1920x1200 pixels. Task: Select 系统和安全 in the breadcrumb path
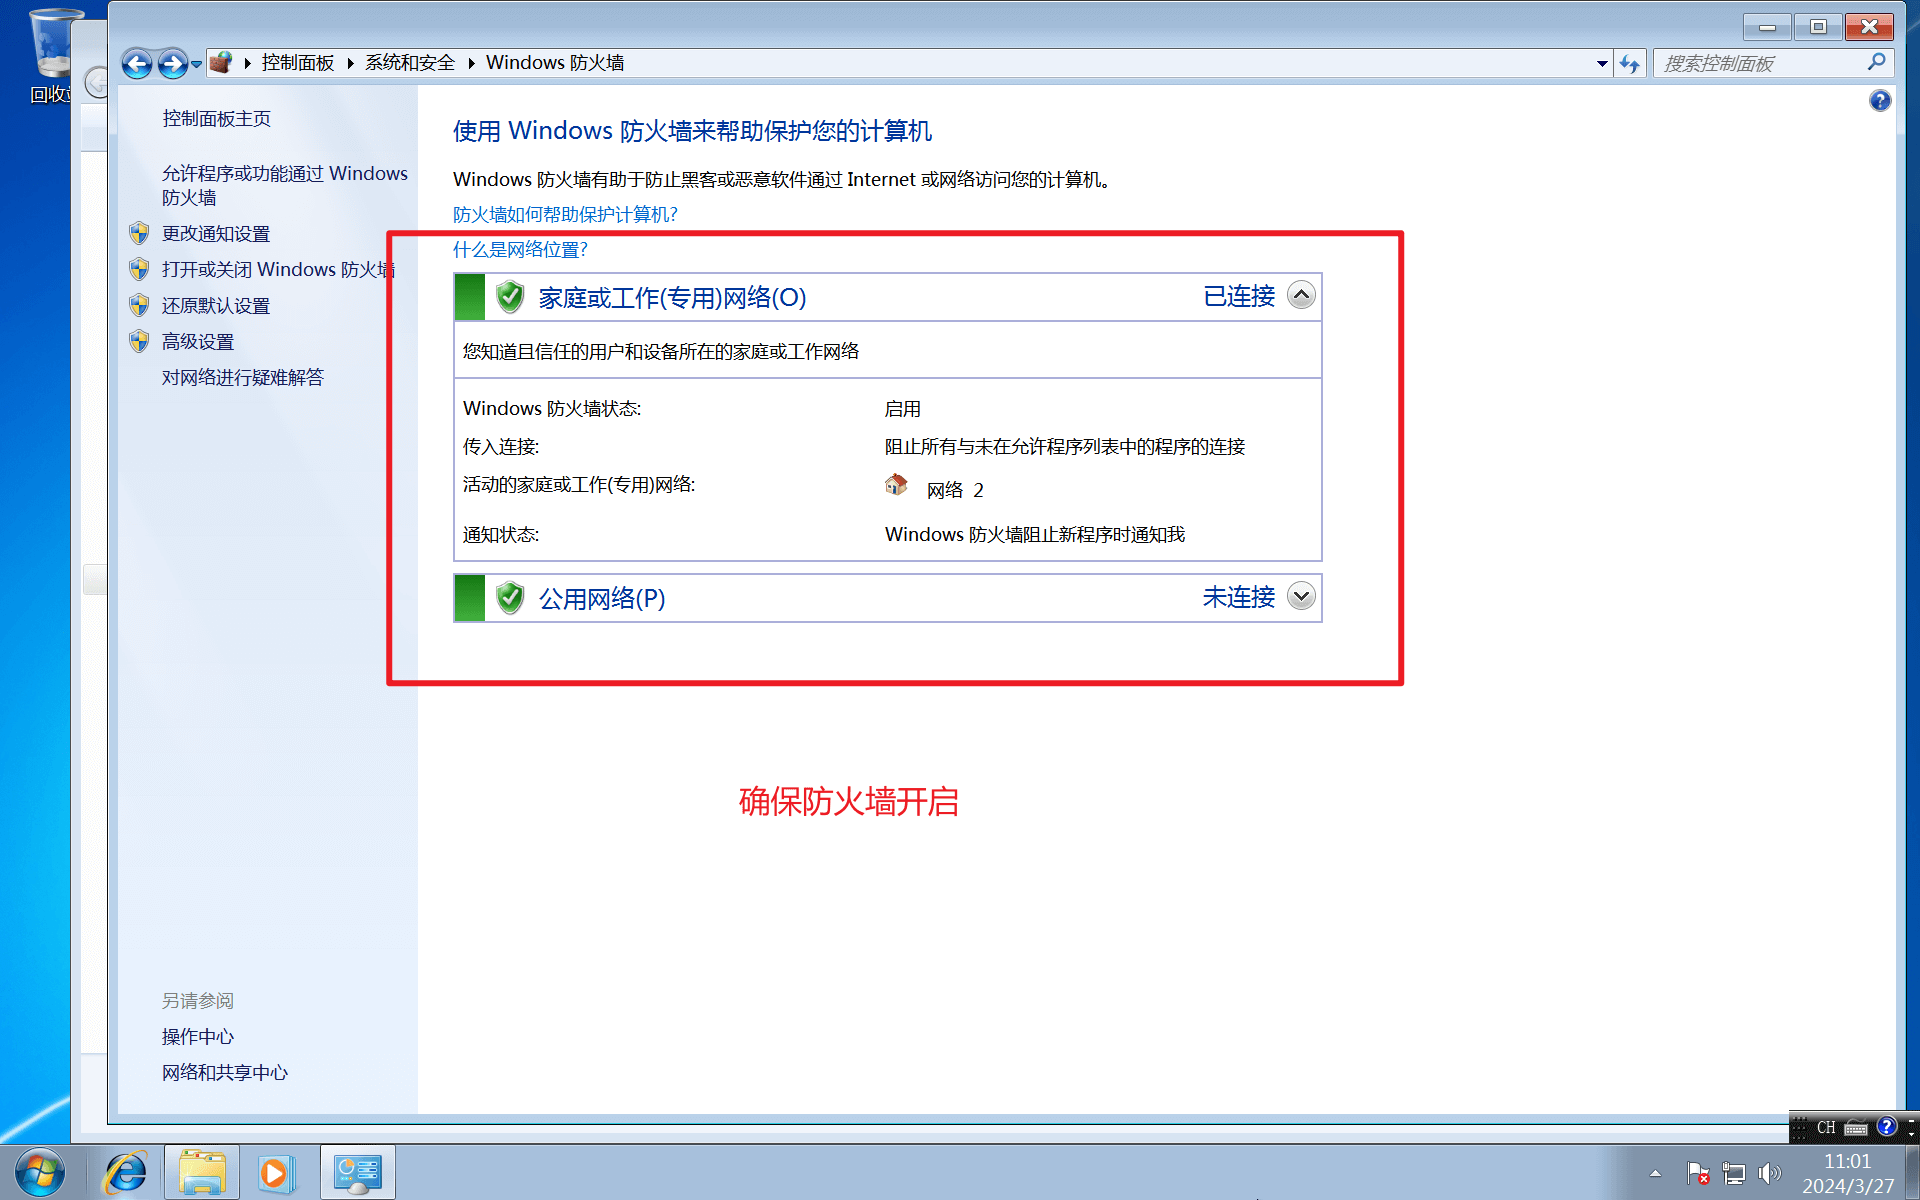(x=409, y=63)
